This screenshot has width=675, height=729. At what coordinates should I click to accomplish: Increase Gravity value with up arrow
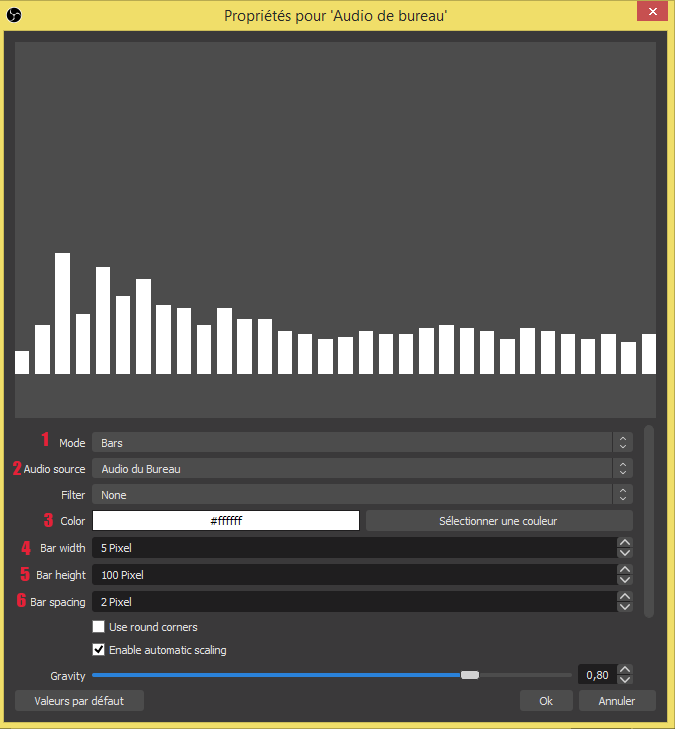[625, 670]
